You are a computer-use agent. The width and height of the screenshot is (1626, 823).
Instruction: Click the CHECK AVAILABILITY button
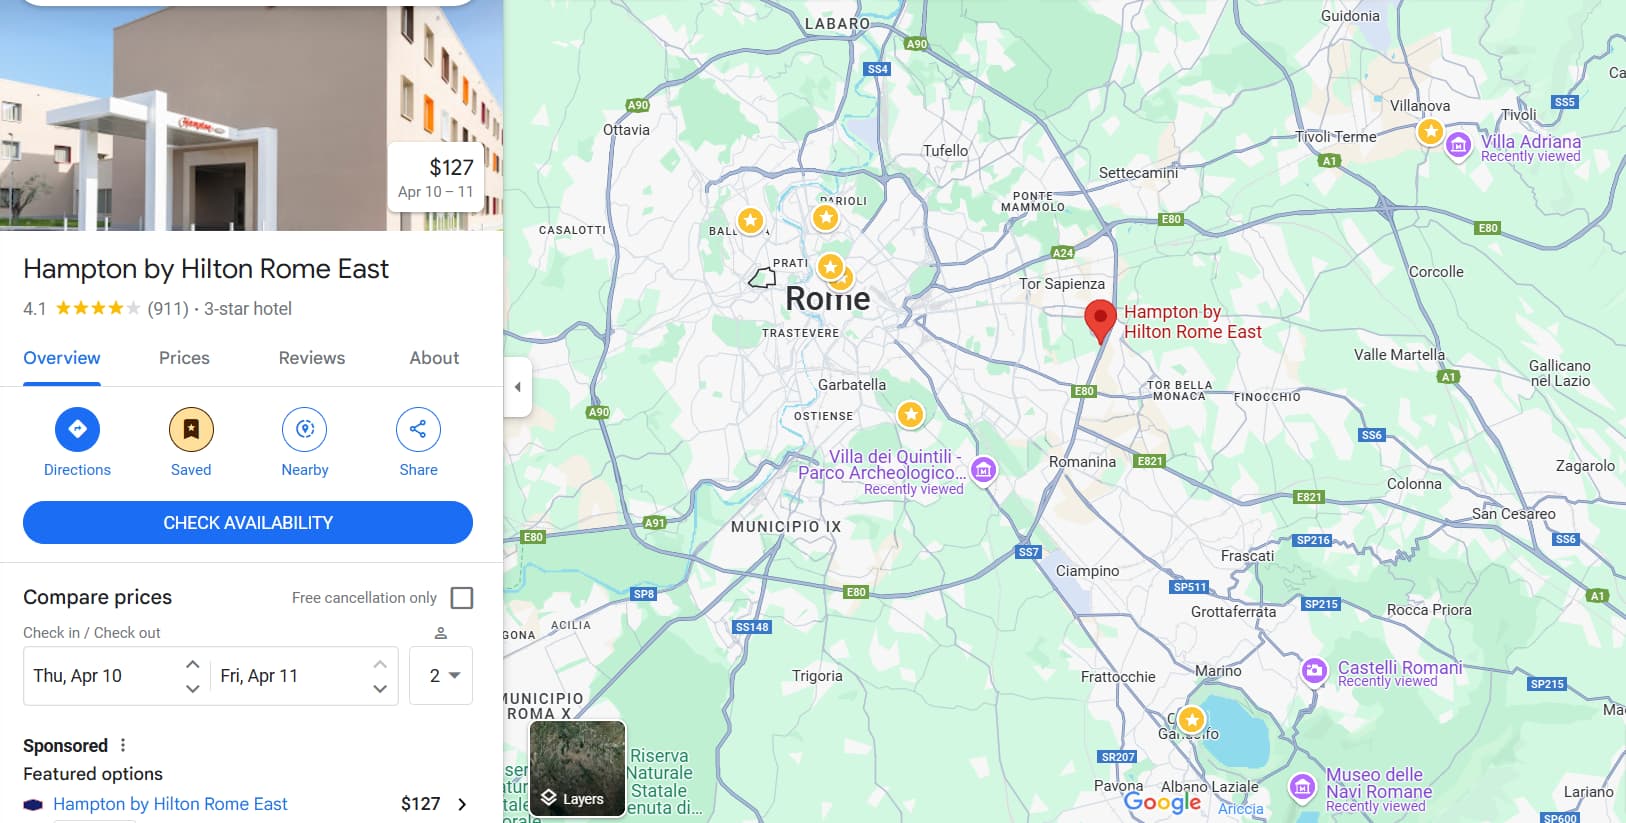pyautogui.click(x=248, y=523)
